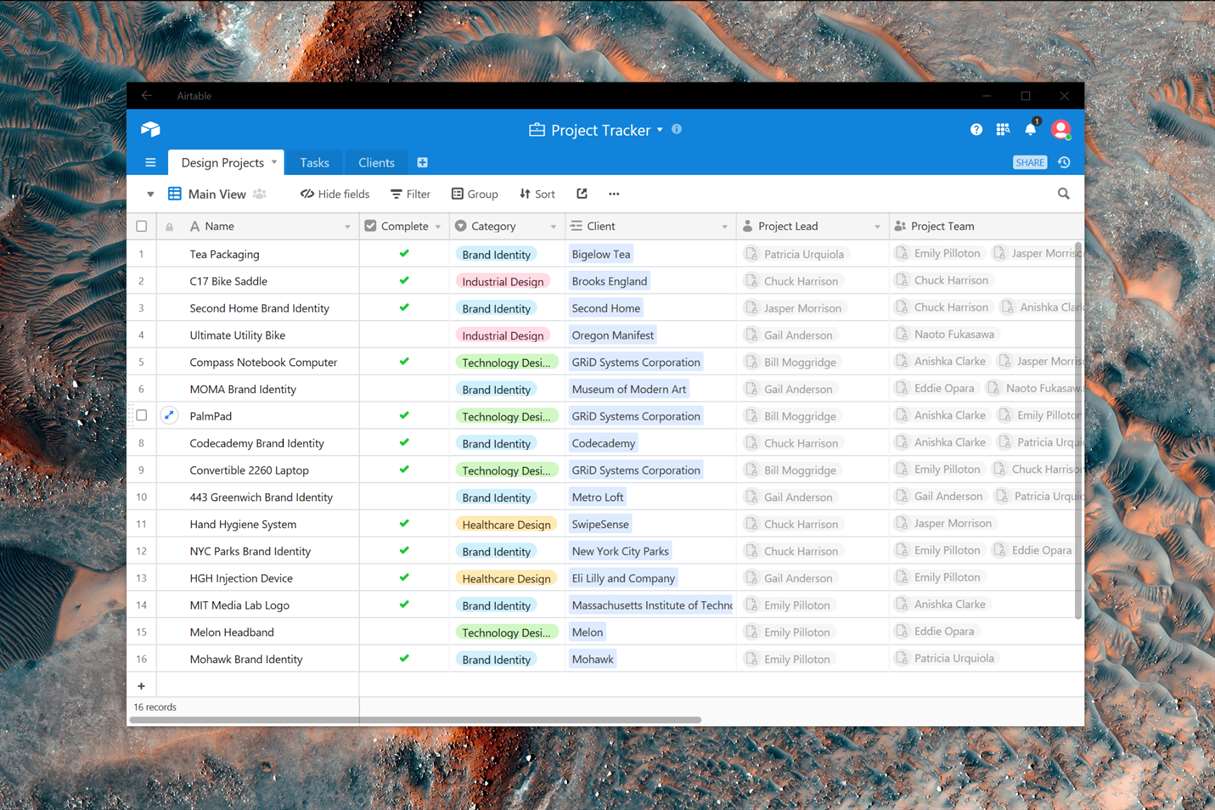Open Project Lead column dropdown arrow
The width and height of the screenshot is (1215, 810).
point(877,227)
